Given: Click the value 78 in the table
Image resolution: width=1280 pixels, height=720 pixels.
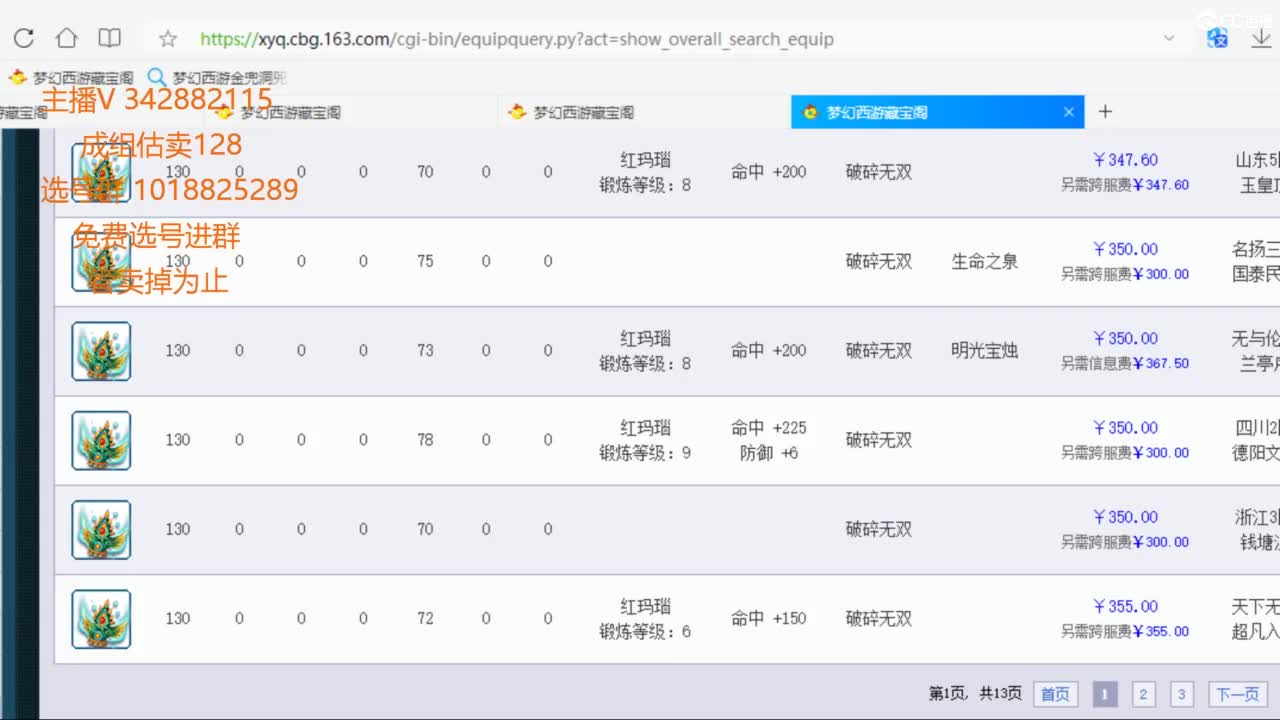Looking at the screenshot, I should [425, 440].
